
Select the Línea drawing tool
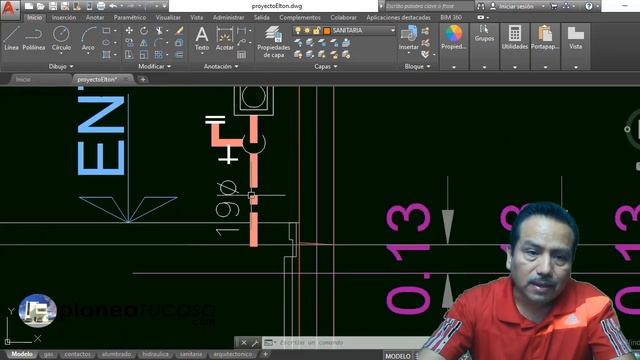point(11,38)
